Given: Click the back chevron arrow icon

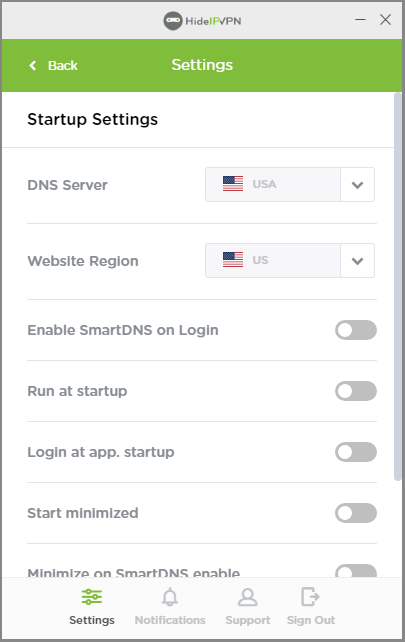Looking at the screenshot, I should click(33, 66).
